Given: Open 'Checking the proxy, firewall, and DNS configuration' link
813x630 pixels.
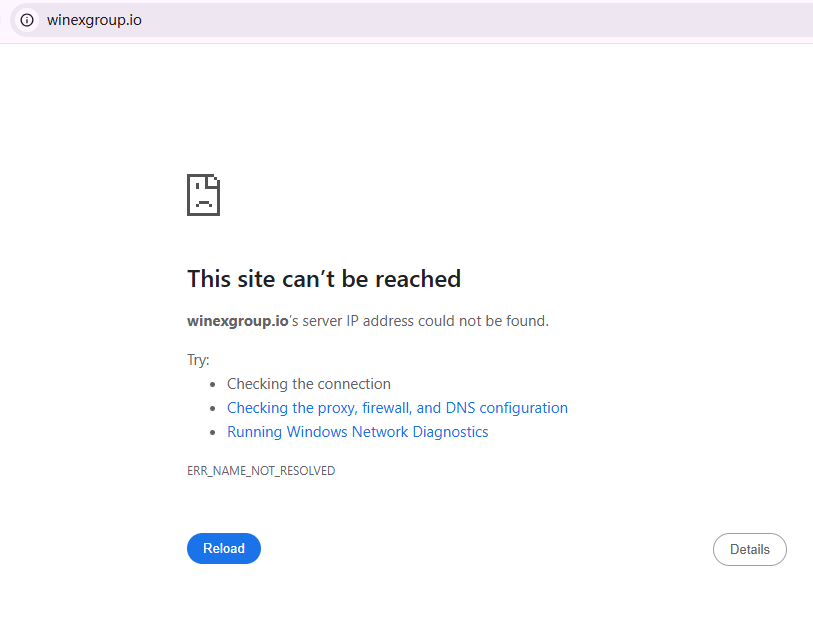Looking at the screenshot, I should [x=397, y=408].
